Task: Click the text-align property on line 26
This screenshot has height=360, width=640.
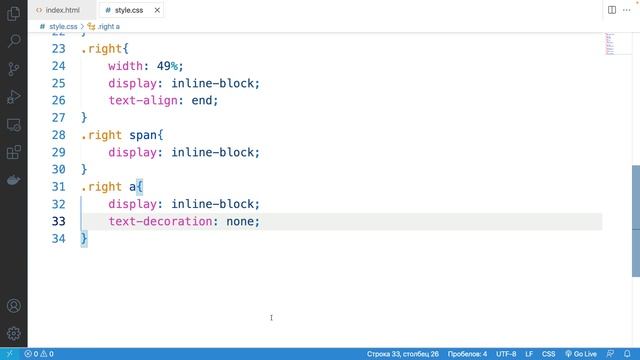Action: tap(143, 100)
